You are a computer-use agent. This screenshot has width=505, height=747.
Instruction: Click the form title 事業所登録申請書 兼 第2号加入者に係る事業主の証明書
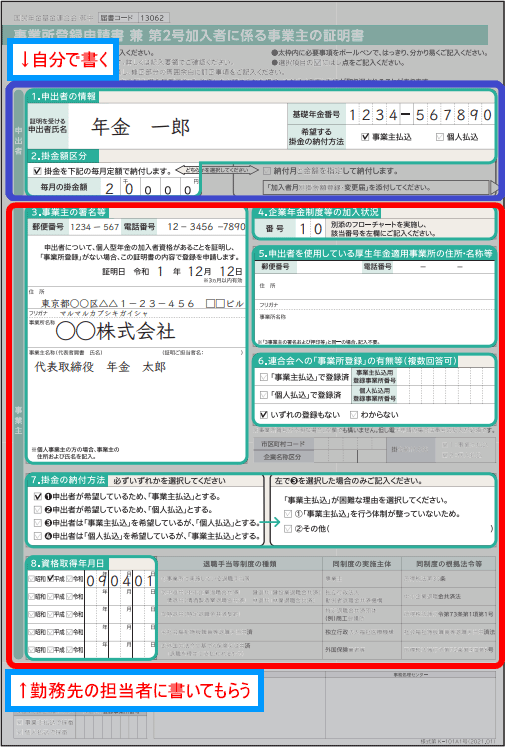point(190,35)
